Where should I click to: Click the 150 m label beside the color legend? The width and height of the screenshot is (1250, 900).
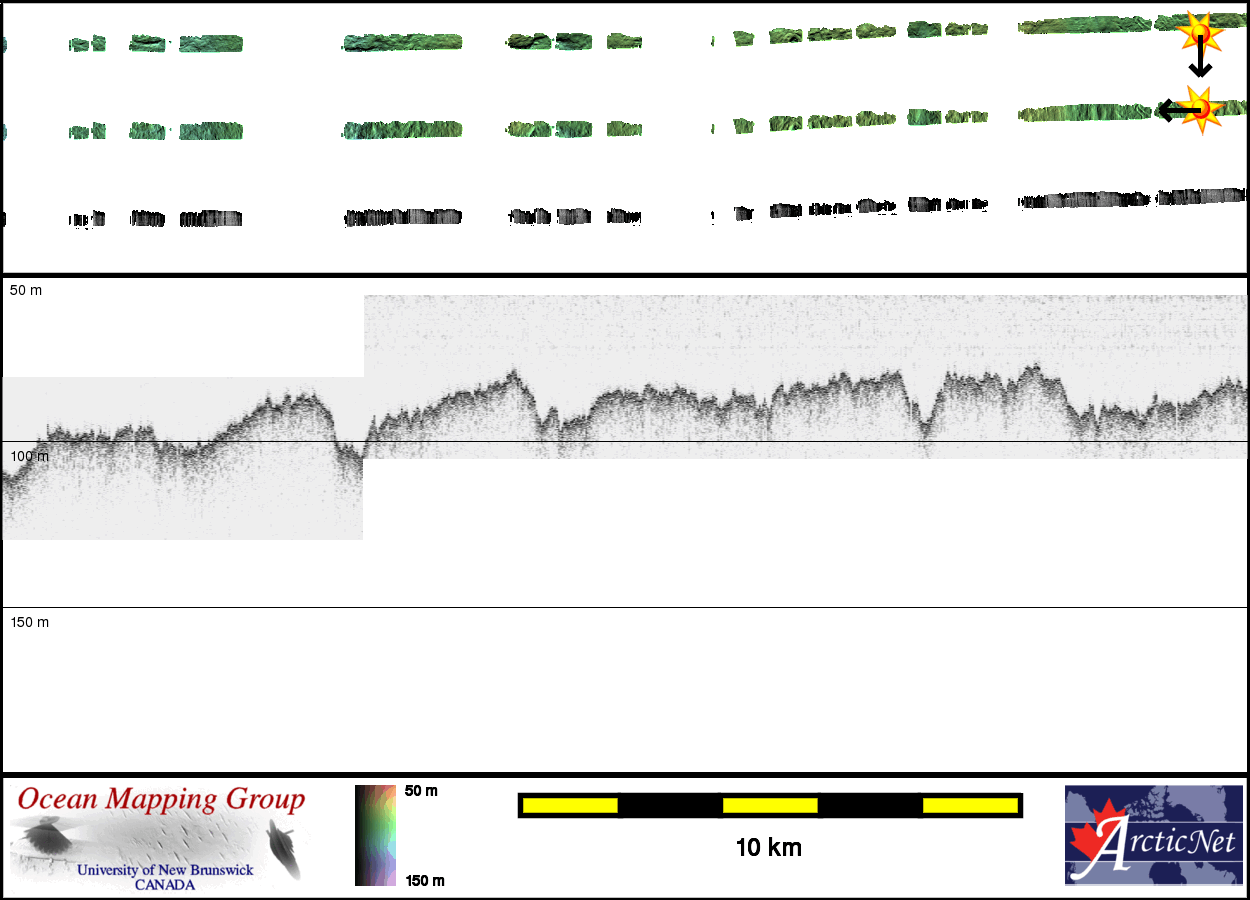(x=424, y=880)
